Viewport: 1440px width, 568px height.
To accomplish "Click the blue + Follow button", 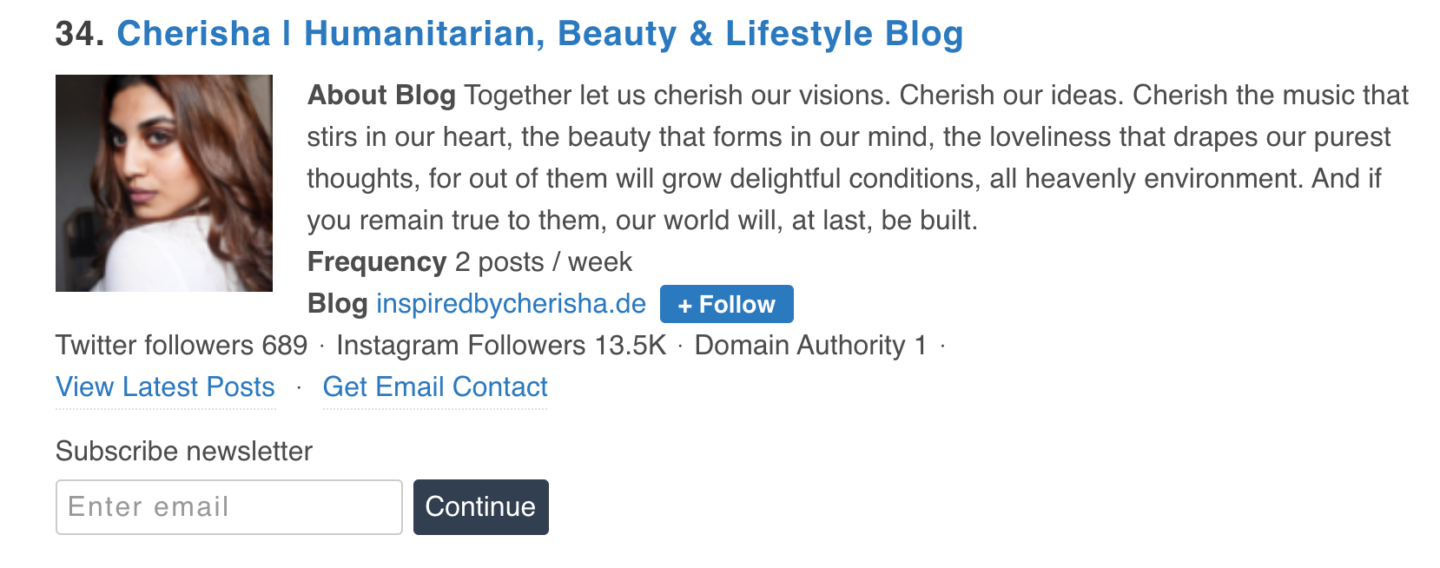I will tap(727, 304).
